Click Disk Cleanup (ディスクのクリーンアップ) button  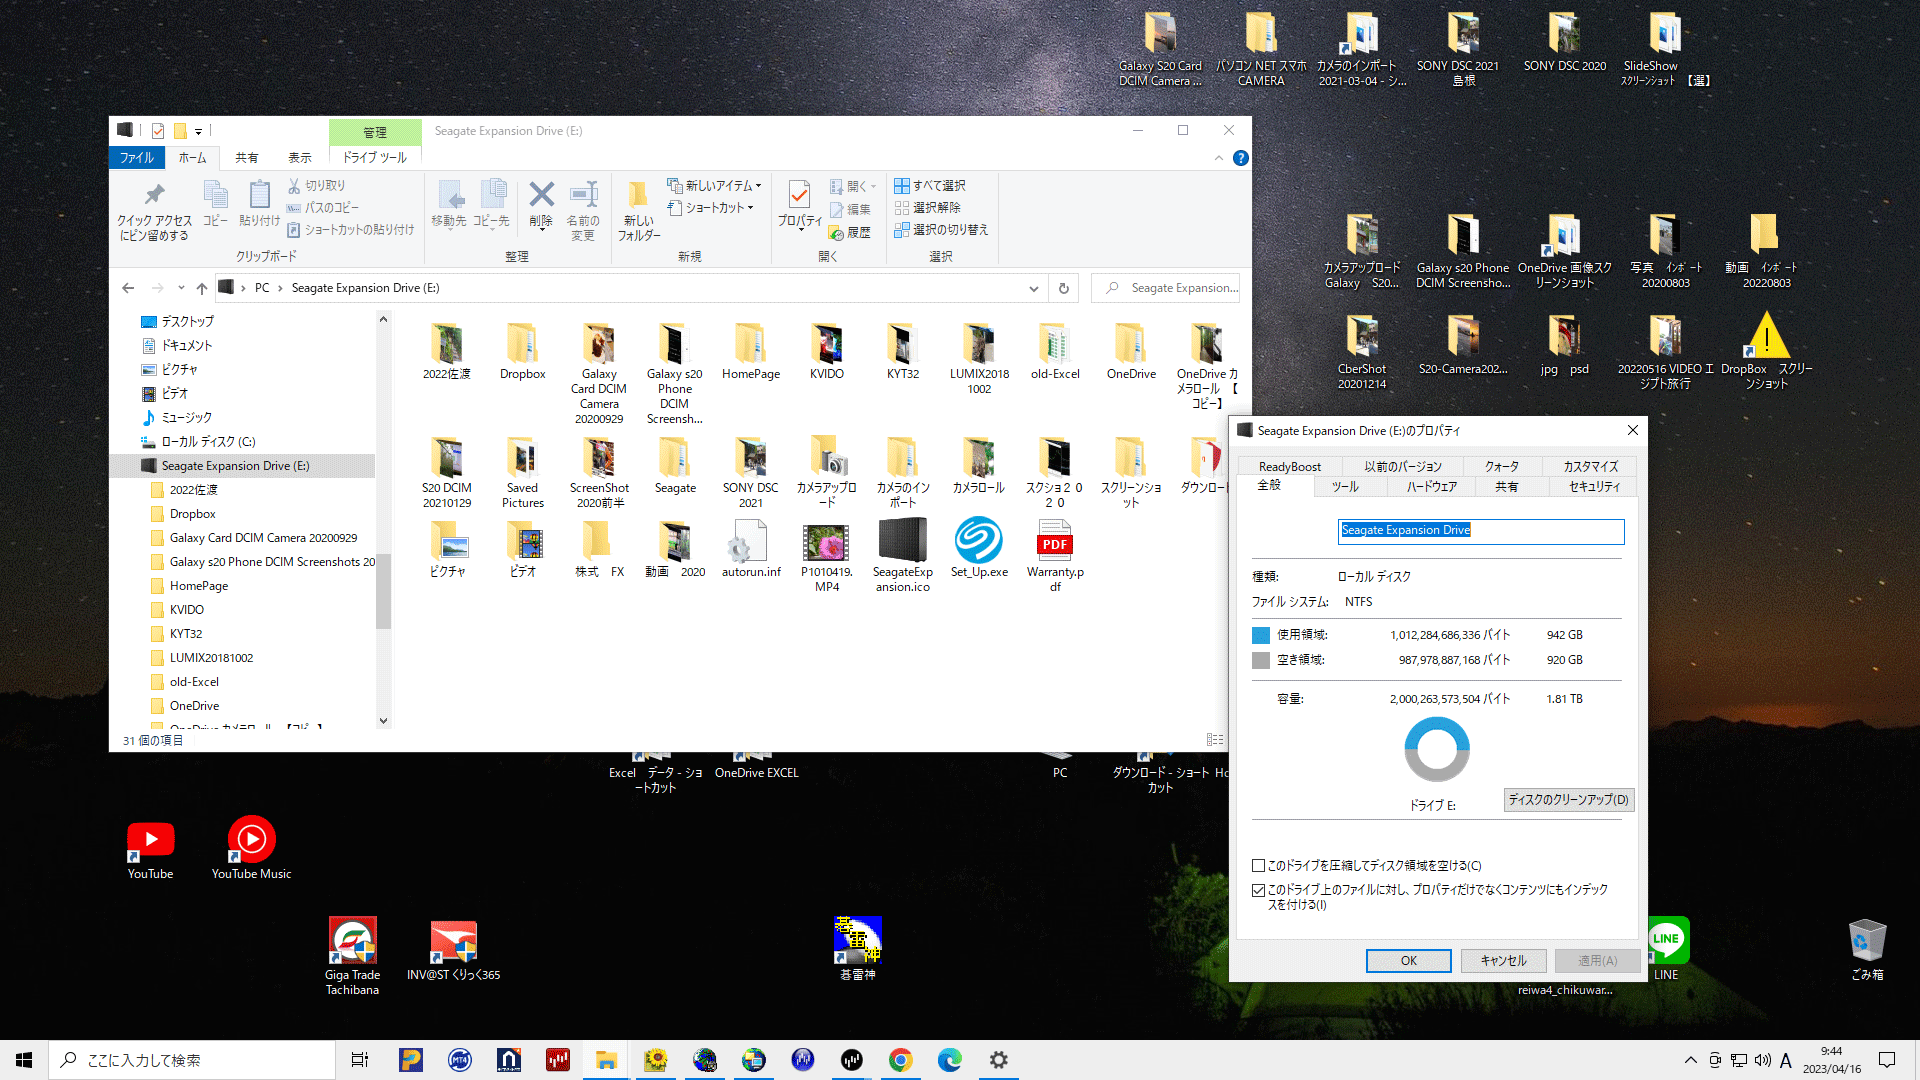coord(1568,800)
